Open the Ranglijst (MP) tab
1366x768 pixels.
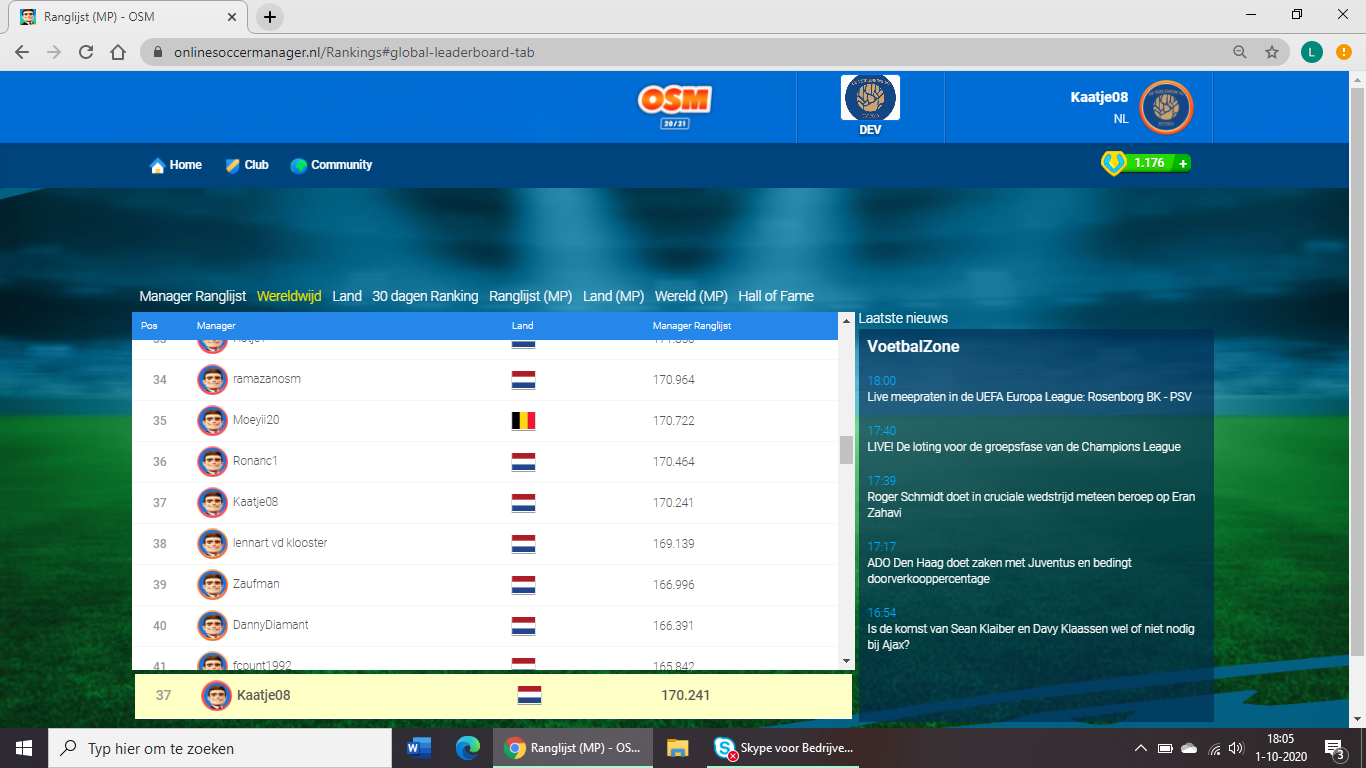click(x=531, y=296)
